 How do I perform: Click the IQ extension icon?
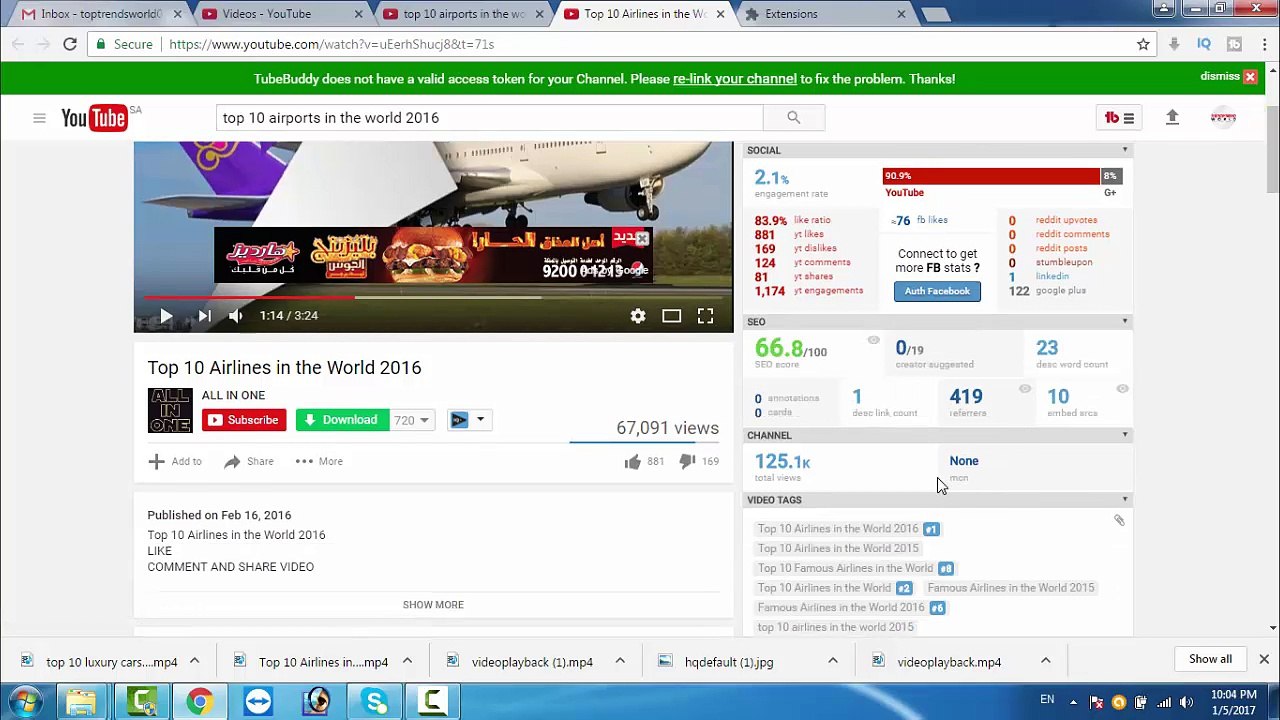point(1204,44)
